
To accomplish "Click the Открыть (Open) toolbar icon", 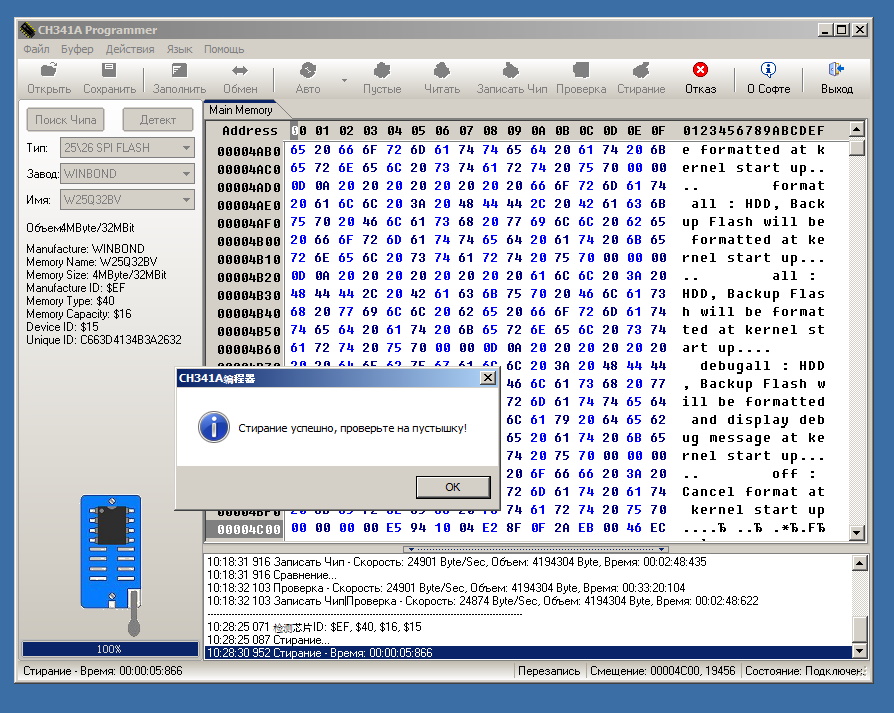I will (x=48, y=71).
